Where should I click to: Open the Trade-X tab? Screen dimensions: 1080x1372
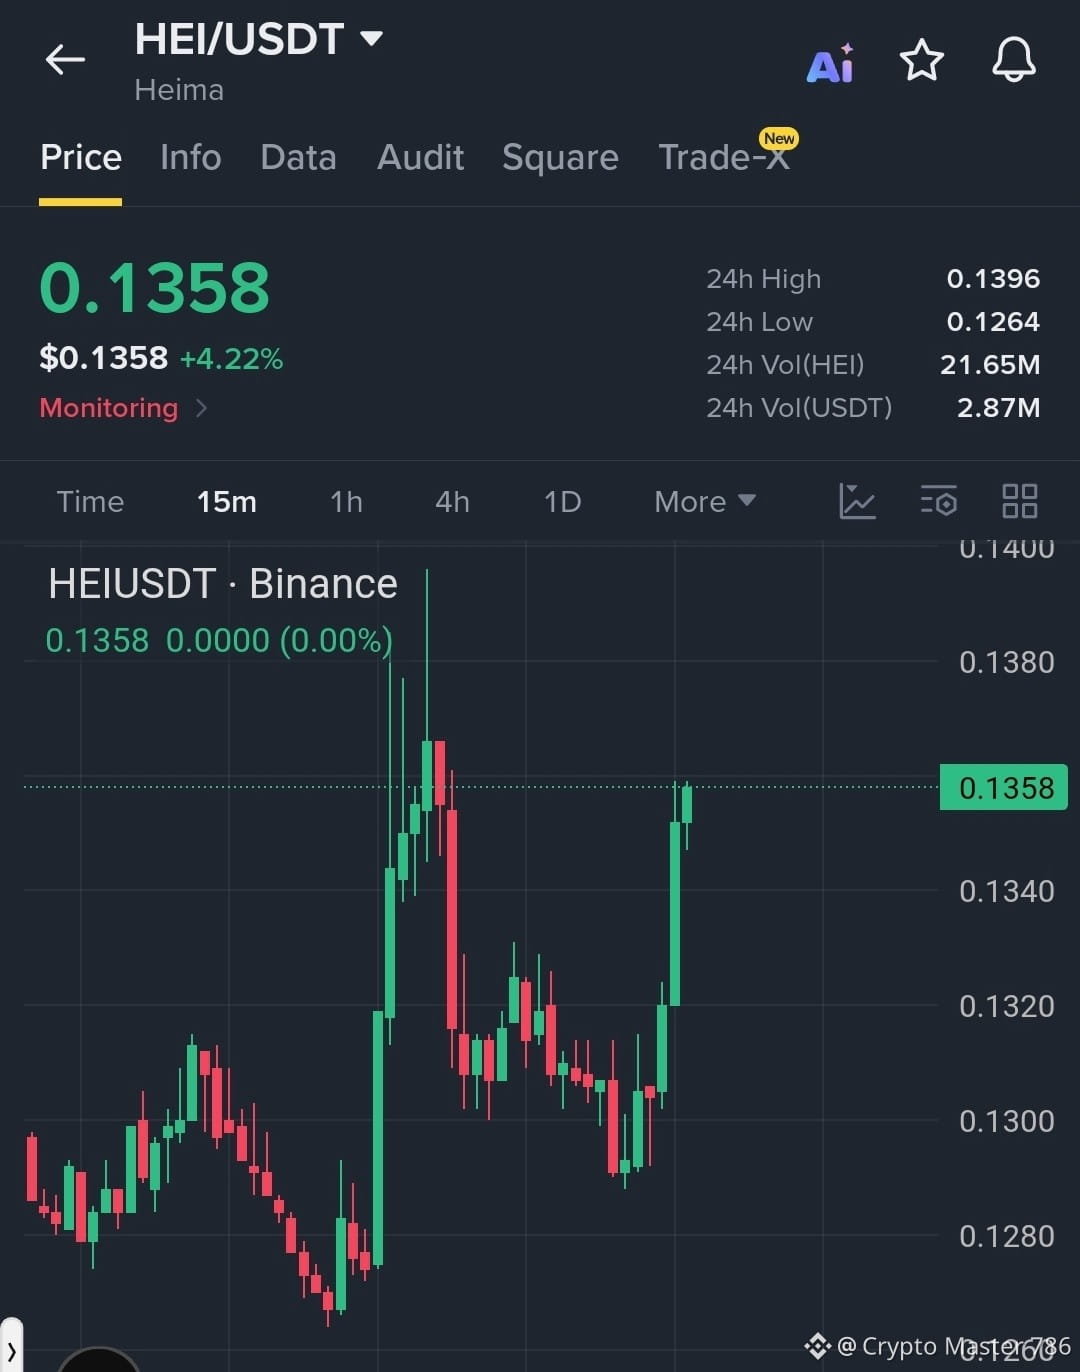point(724,158)
